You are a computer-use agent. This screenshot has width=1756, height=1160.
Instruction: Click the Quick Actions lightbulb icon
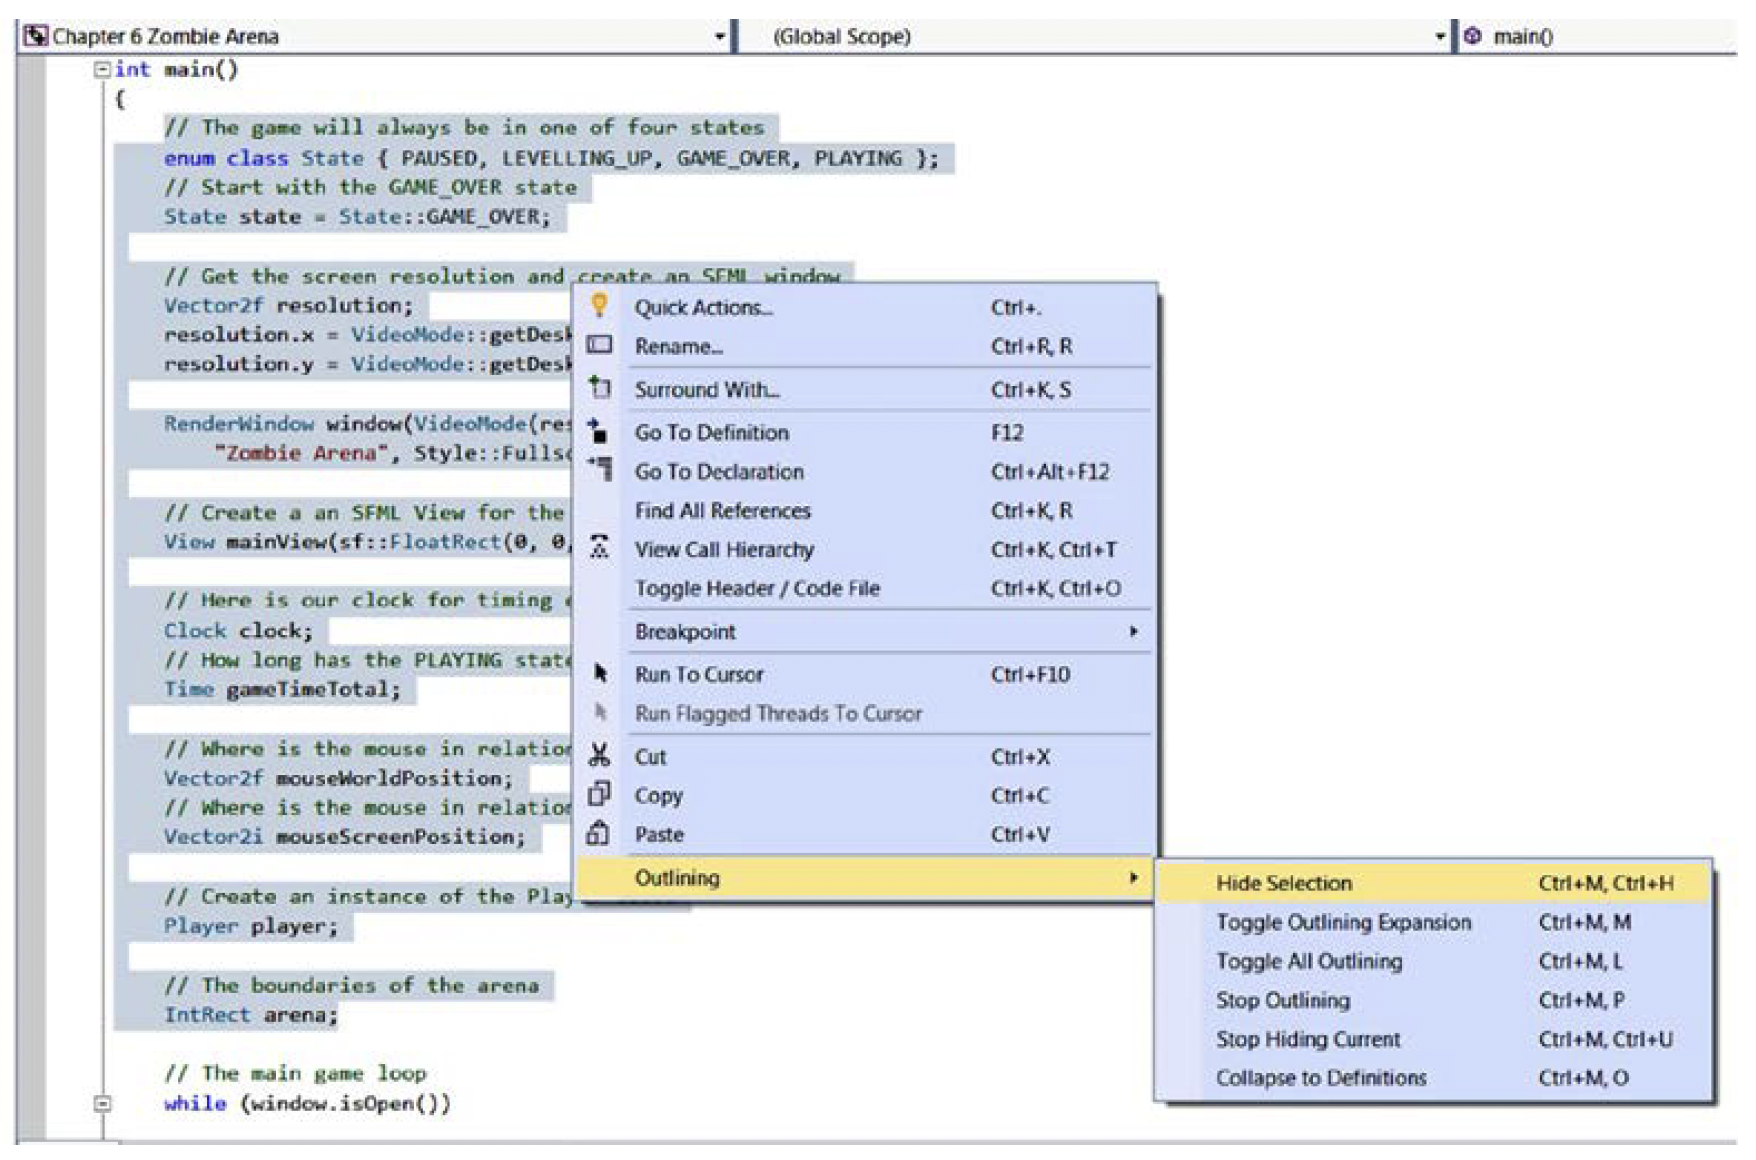(599, 305)
